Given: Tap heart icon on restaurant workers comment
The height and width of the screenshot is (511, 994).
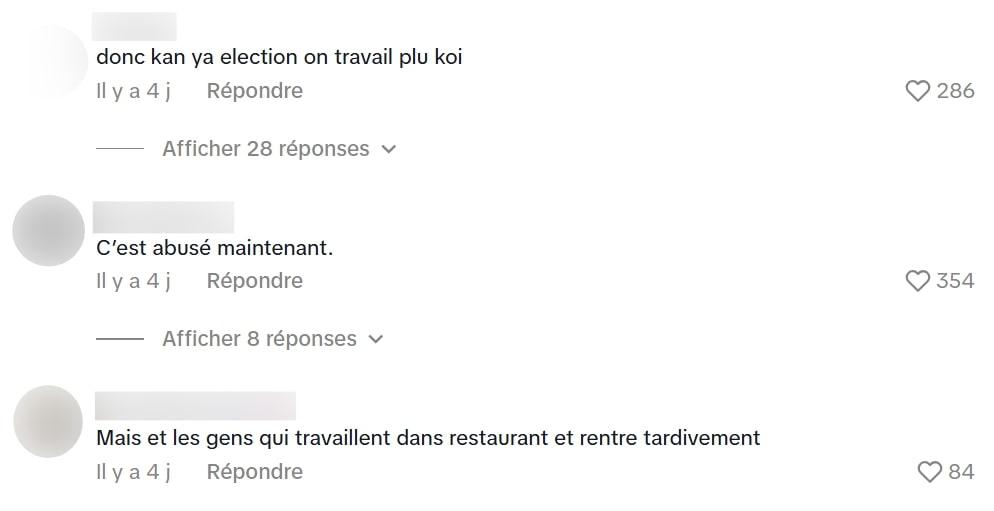Looking at the screenshot, I should pyautogui.click(x=929, y=472).
